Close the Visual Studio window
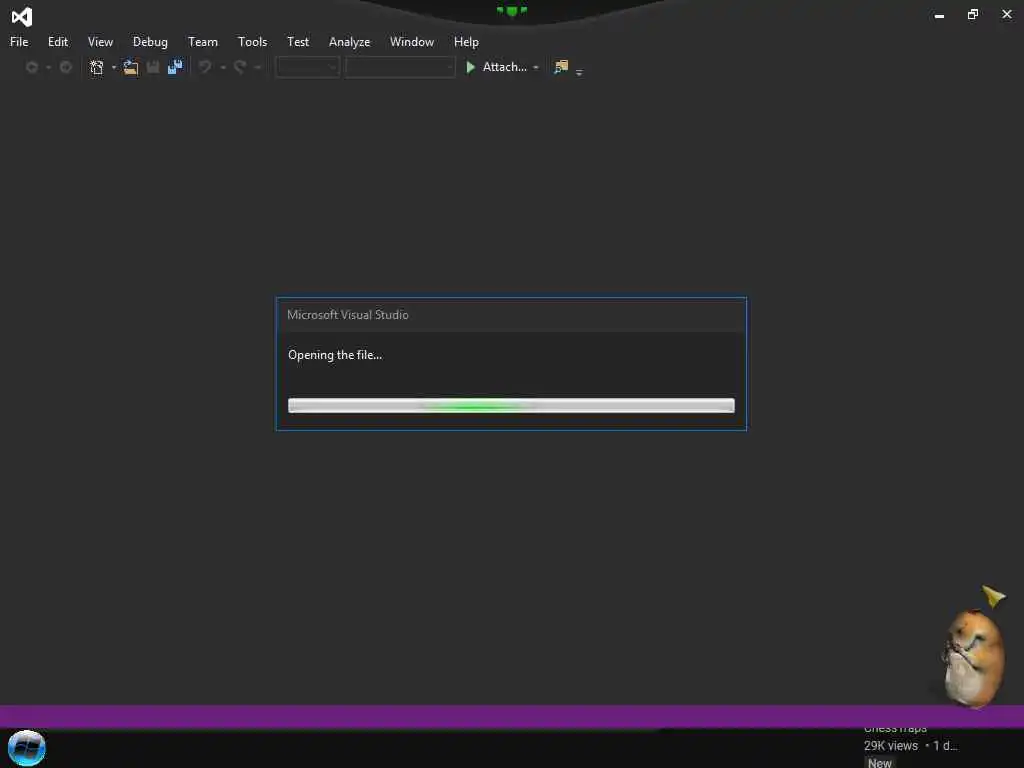1024x768 pixels. (1006, 14)
